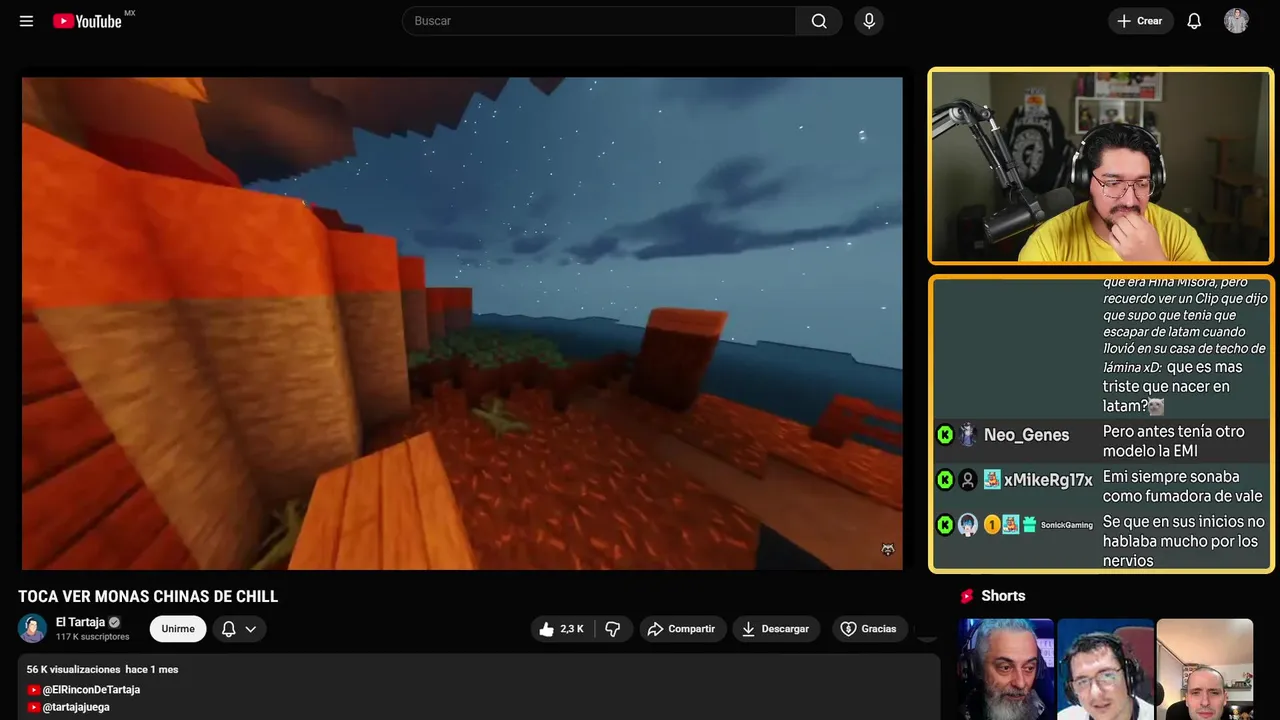Open first Short with bearded man
1280x720 pixels.
coord(1006,669)
